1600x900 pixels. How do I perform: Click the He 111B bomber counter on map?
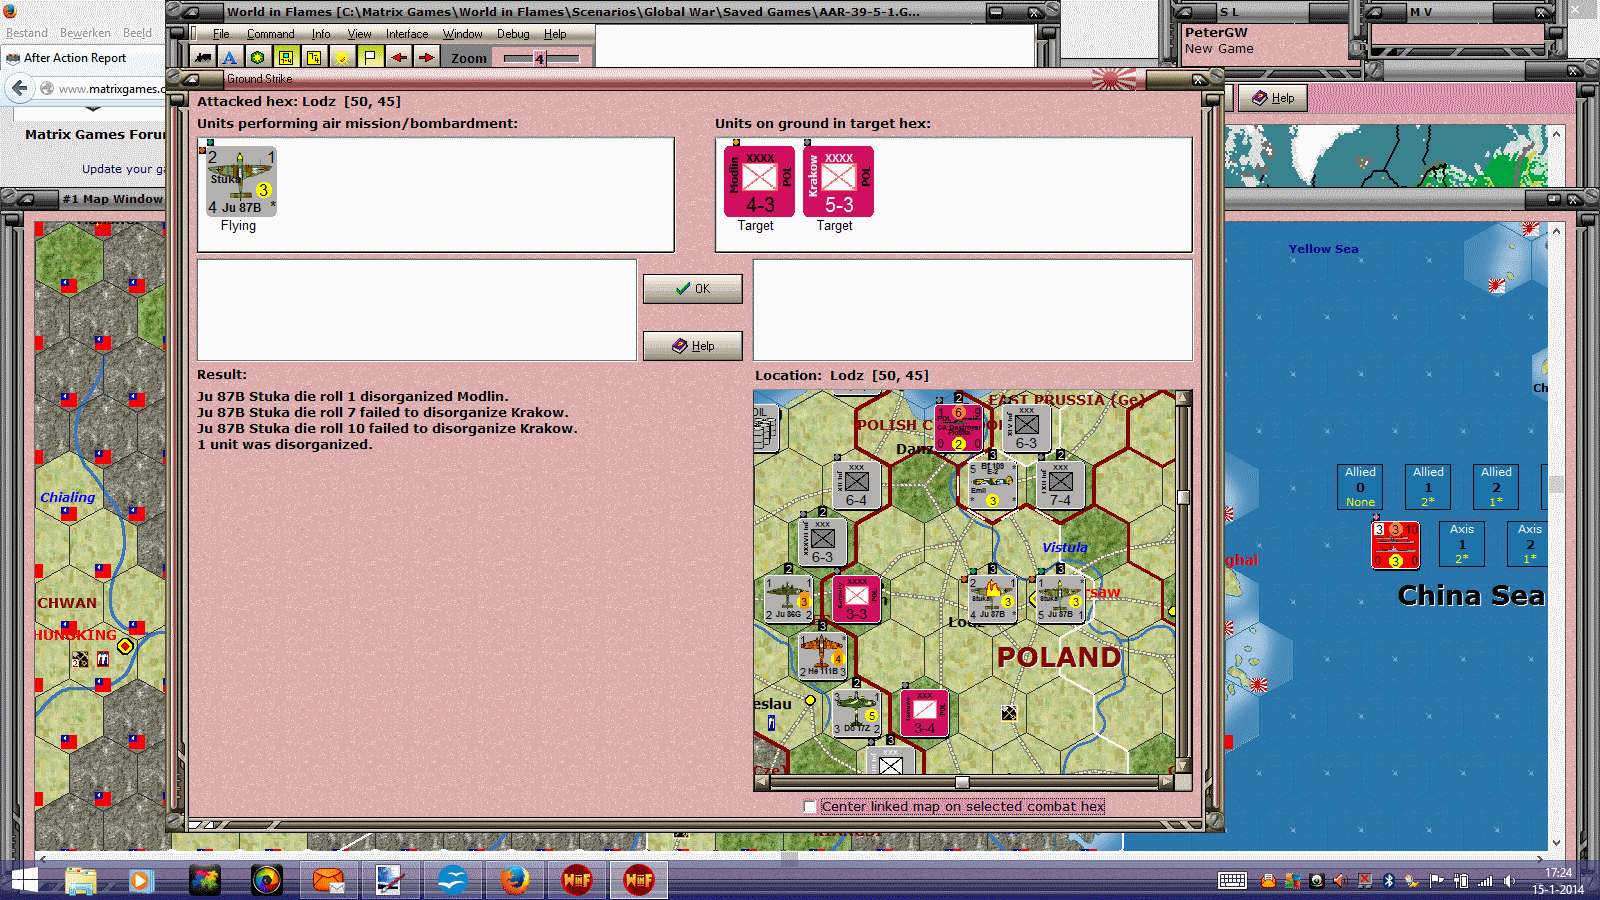point(822,655)
